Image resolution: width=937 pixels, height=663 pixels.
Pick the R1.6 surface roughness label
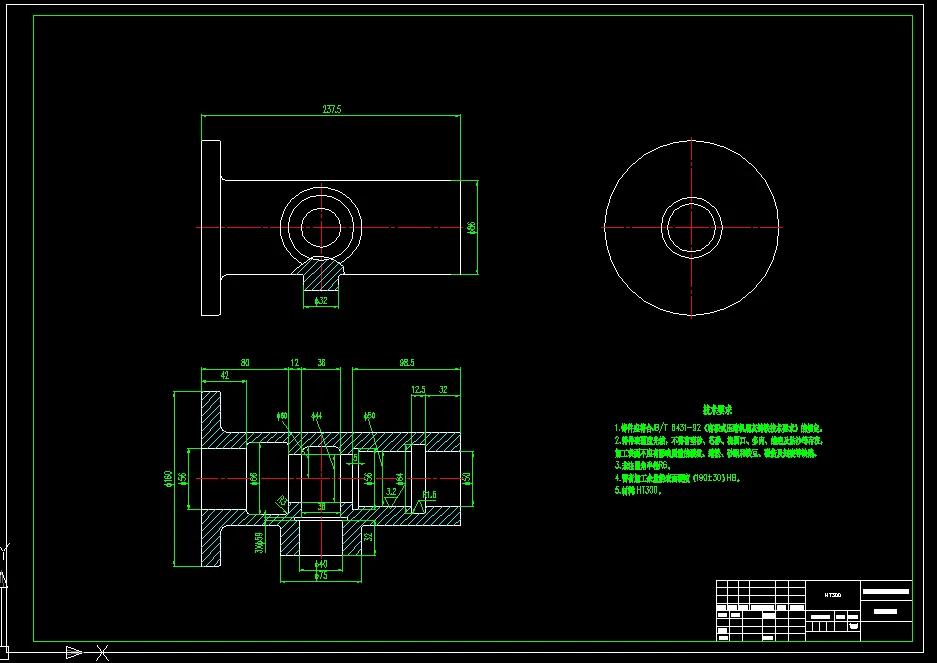click(x=429, y=495)
